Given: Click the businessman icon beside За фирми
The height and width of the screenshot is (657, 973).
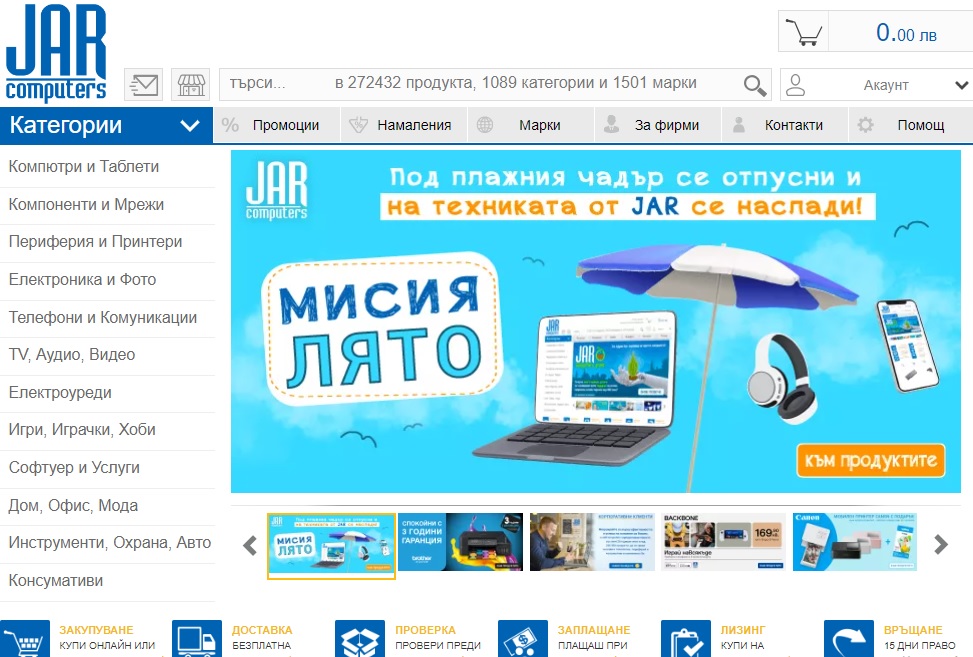Looking at the screenshot, I should click(611, 124).
